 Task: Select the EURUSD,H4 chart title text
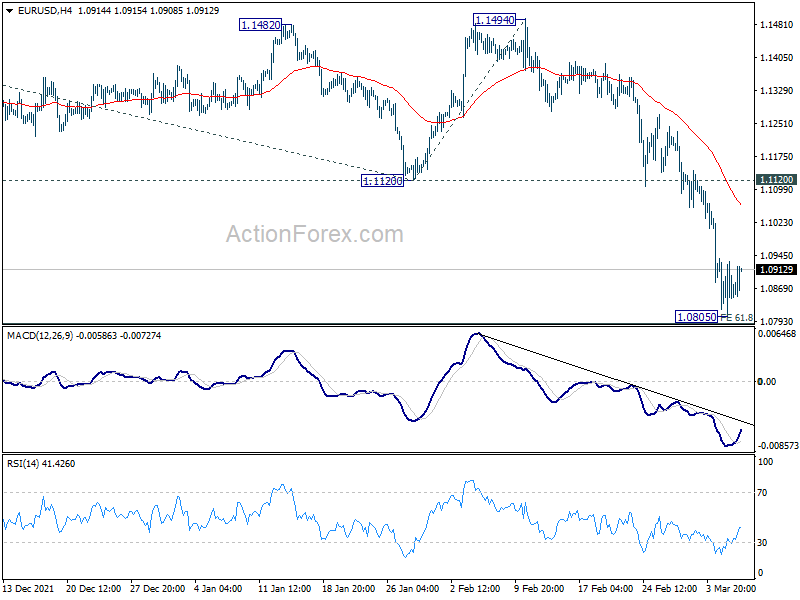(x=45, y=11)
